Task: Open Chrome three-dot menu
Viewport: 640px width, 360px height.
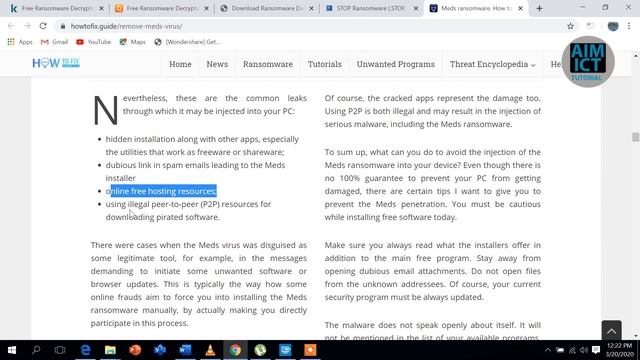Action: (x=629, y=26)
